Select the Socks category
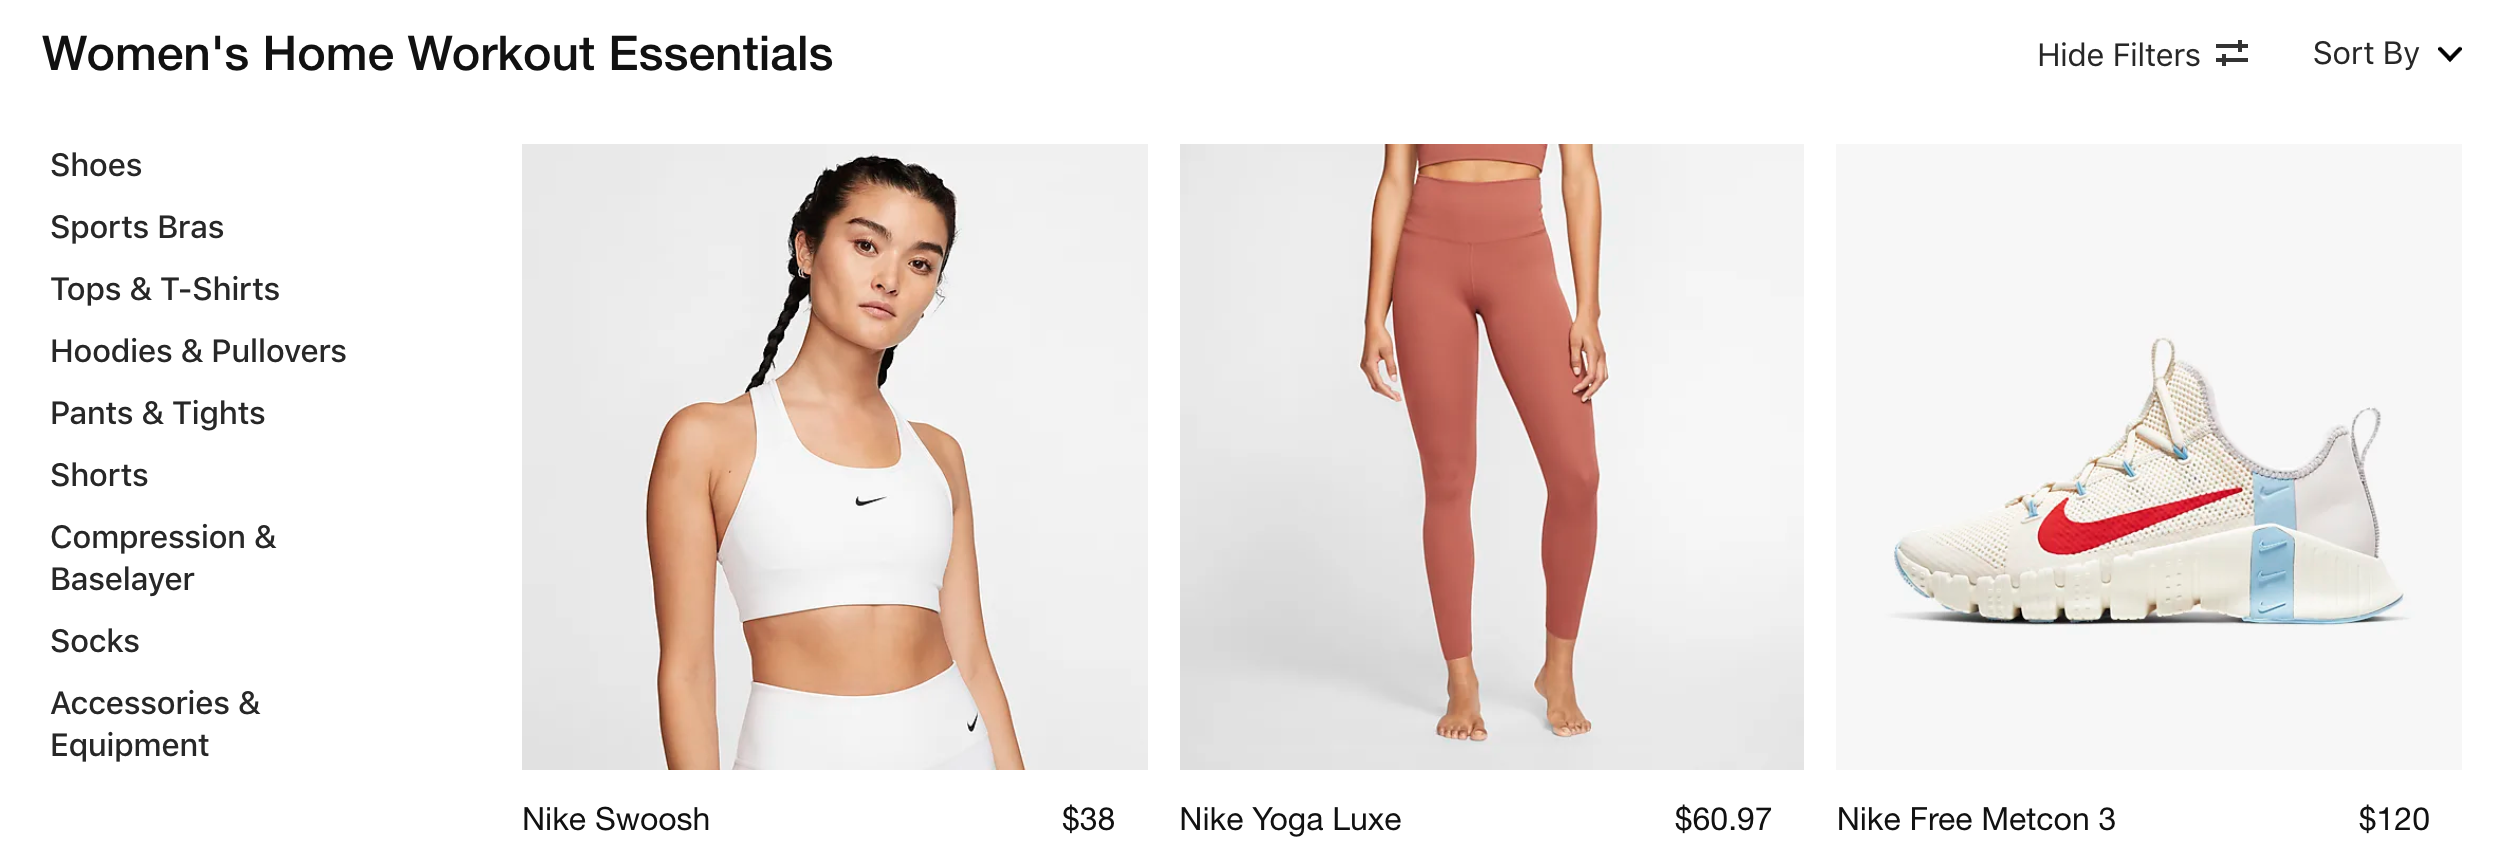This screenshot has width=2502, height=848. pyautogui.click(x=95, y=641)
